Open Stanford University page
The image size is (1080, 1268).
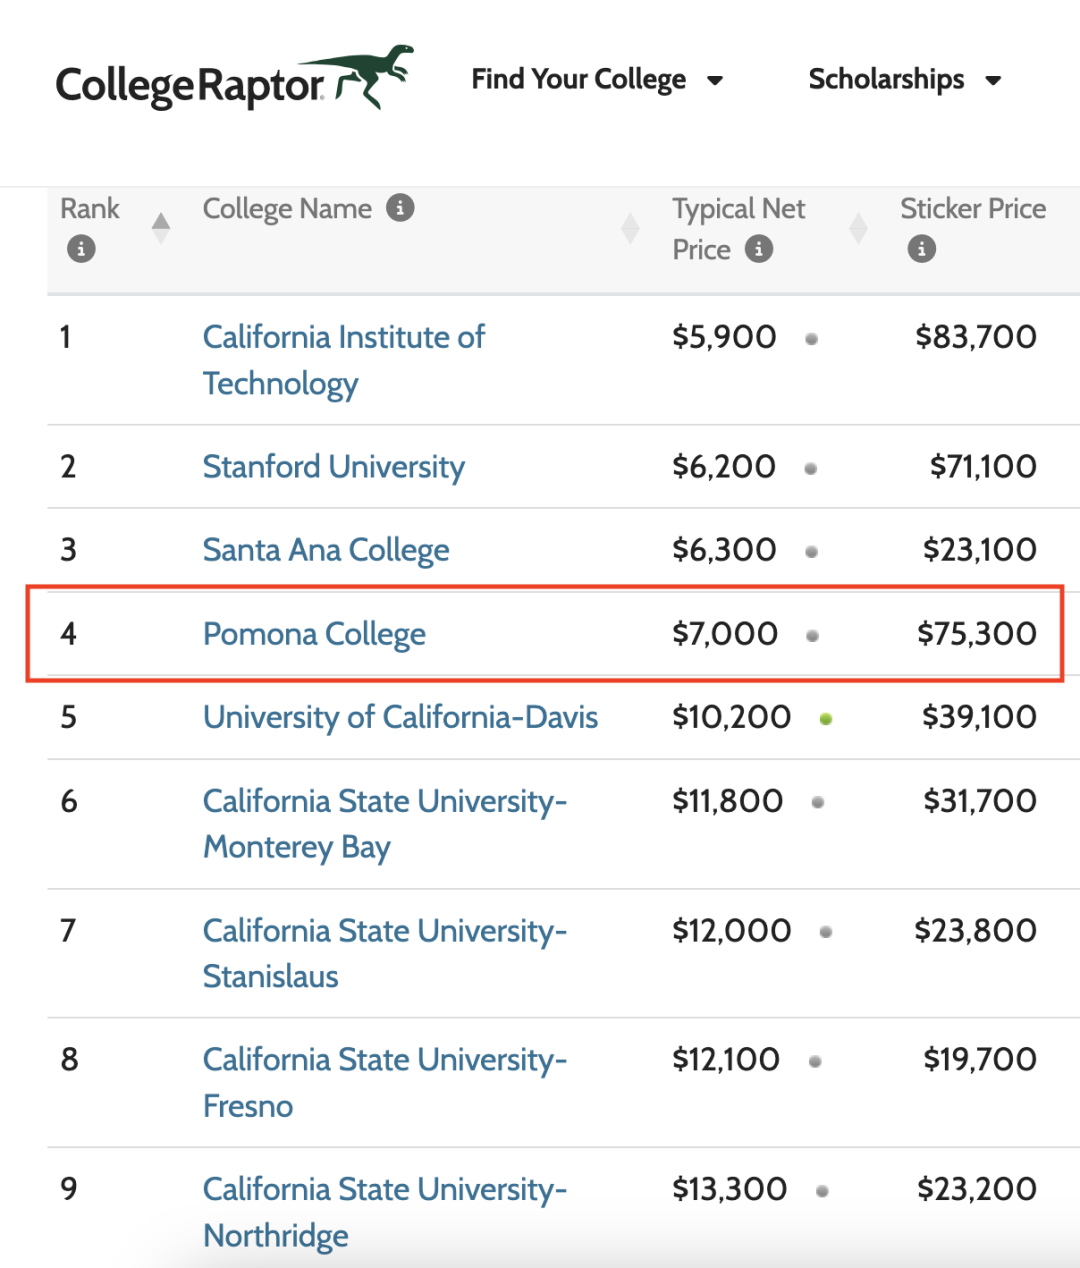(334, 467)
